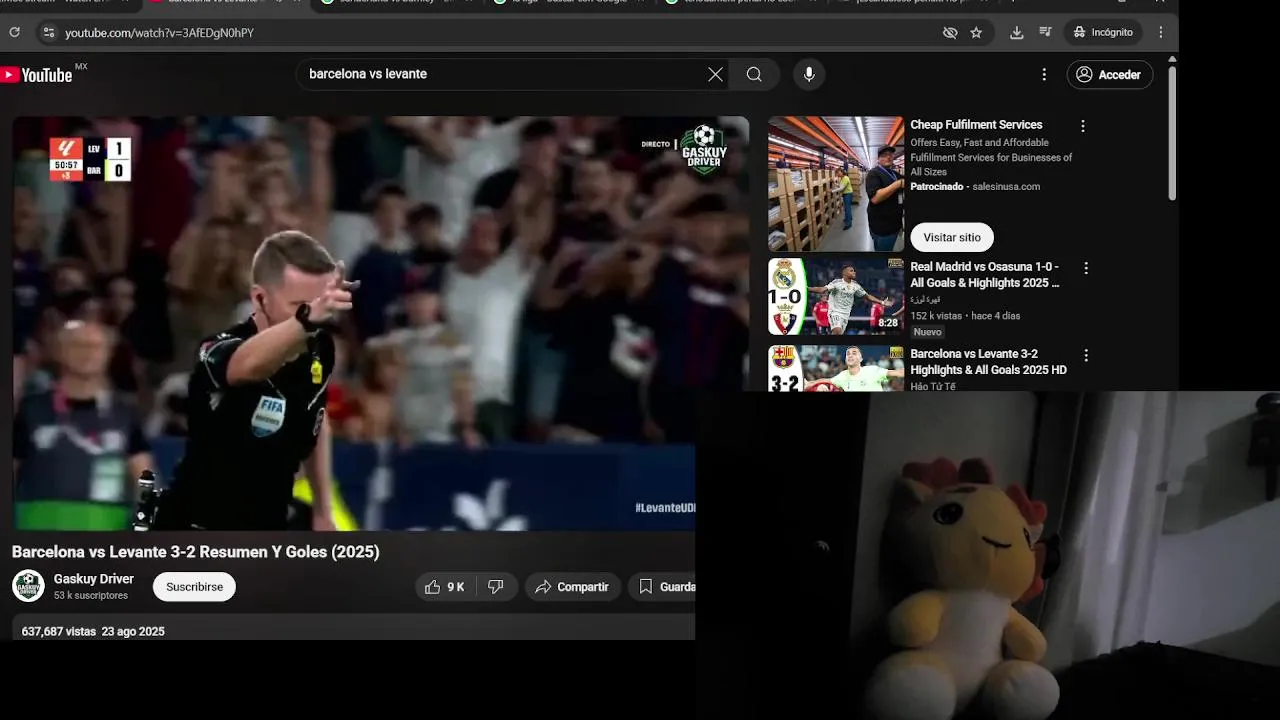Reload the page with the browser refresh icon
The width and height of the screenshot is (1280, 720).
tap(14, 32)
